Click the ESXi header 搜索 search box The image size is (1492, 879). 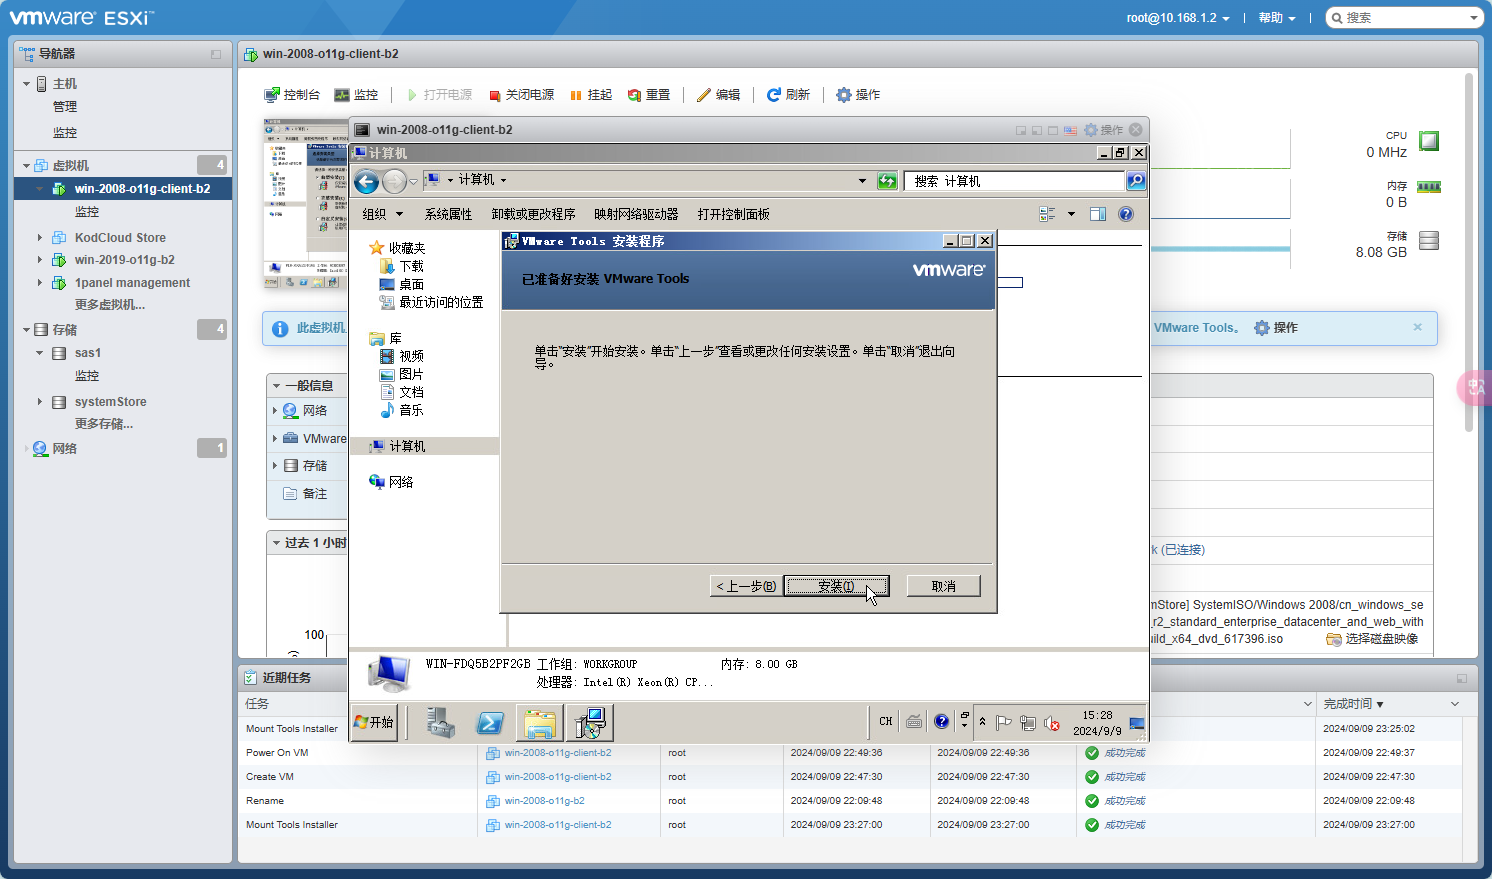click(x=1404, y=18)
